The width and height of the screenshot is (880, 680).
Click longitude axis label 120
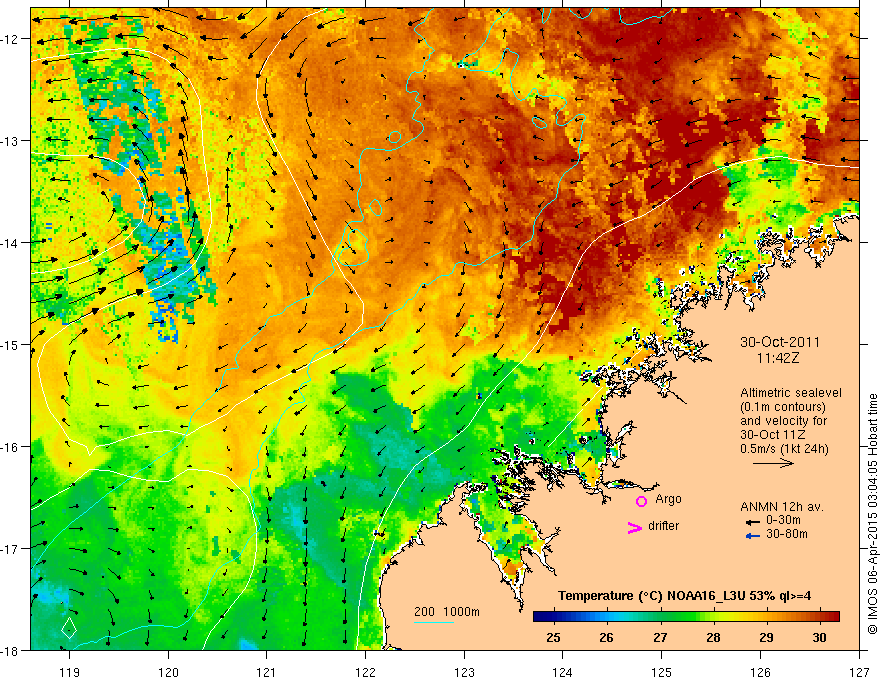tap(168, 672)
